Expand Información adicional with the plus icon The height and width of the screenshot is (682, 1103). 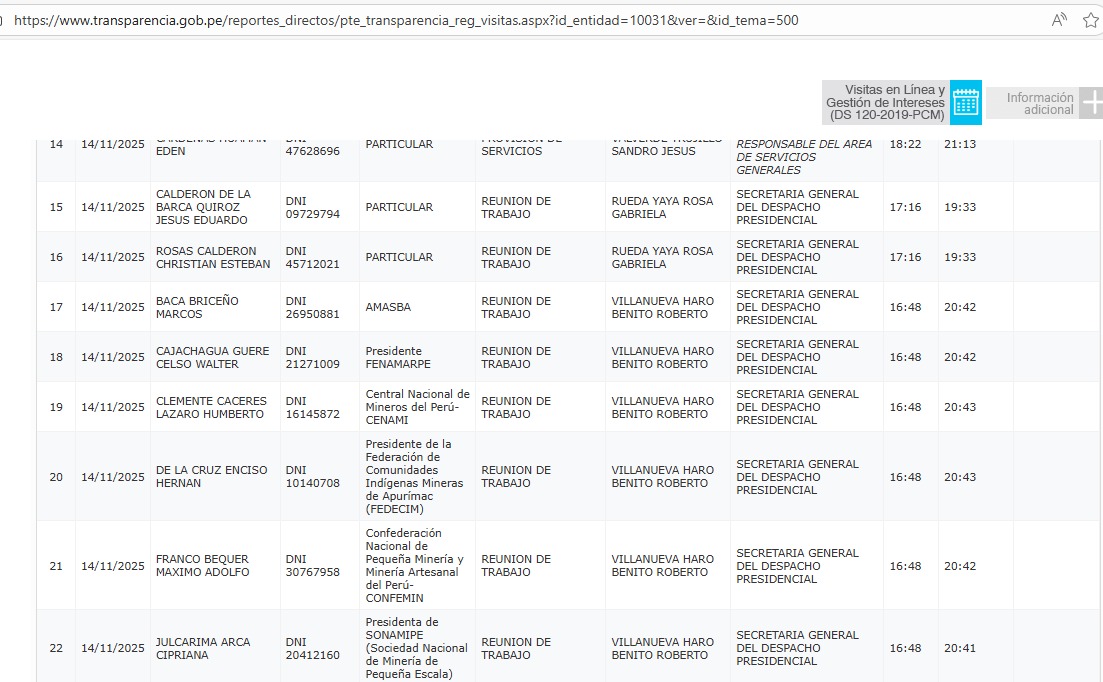[1092, 103]
